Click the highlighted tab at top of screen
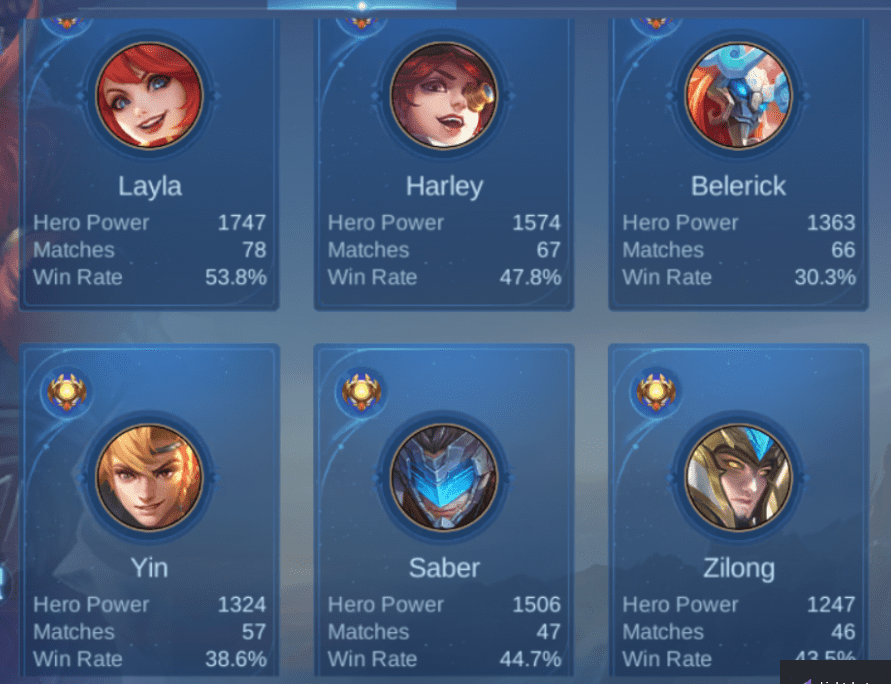 pos(361,5)
